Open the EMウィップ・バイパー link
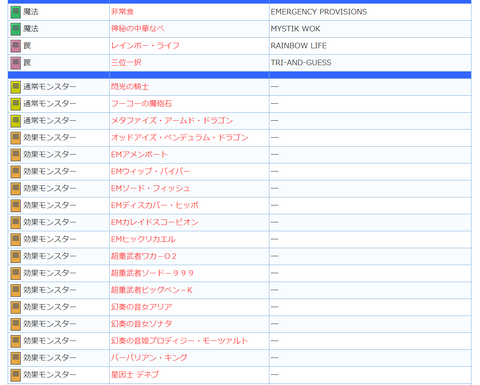 (x=151, y=172)
